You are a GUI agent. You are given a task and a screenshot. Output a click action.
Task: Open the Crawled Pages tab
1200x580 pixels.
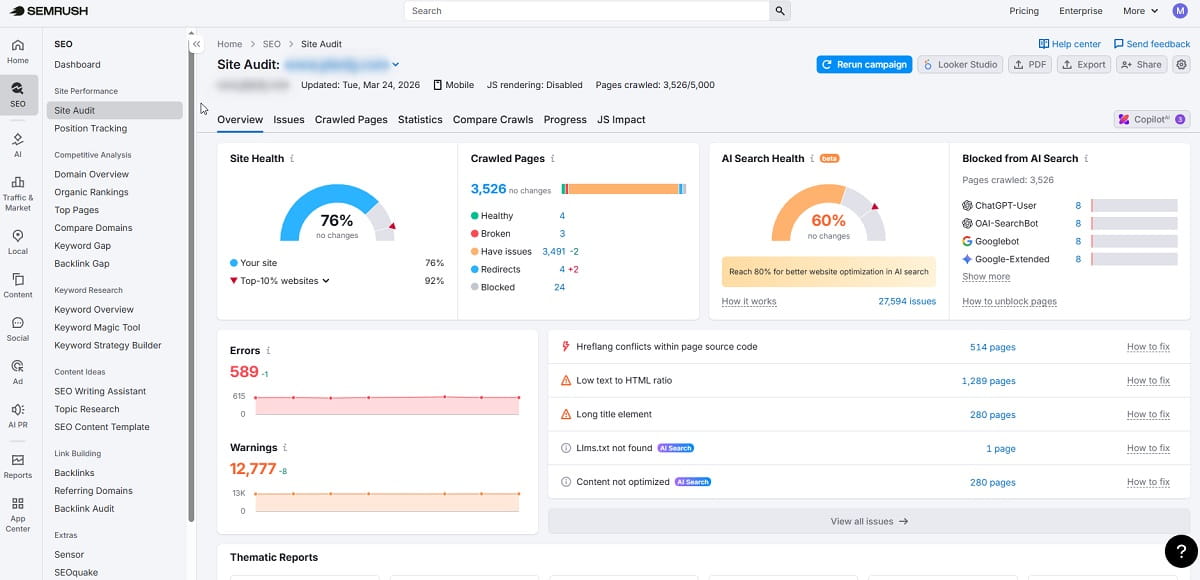click(x=351, y=119)
